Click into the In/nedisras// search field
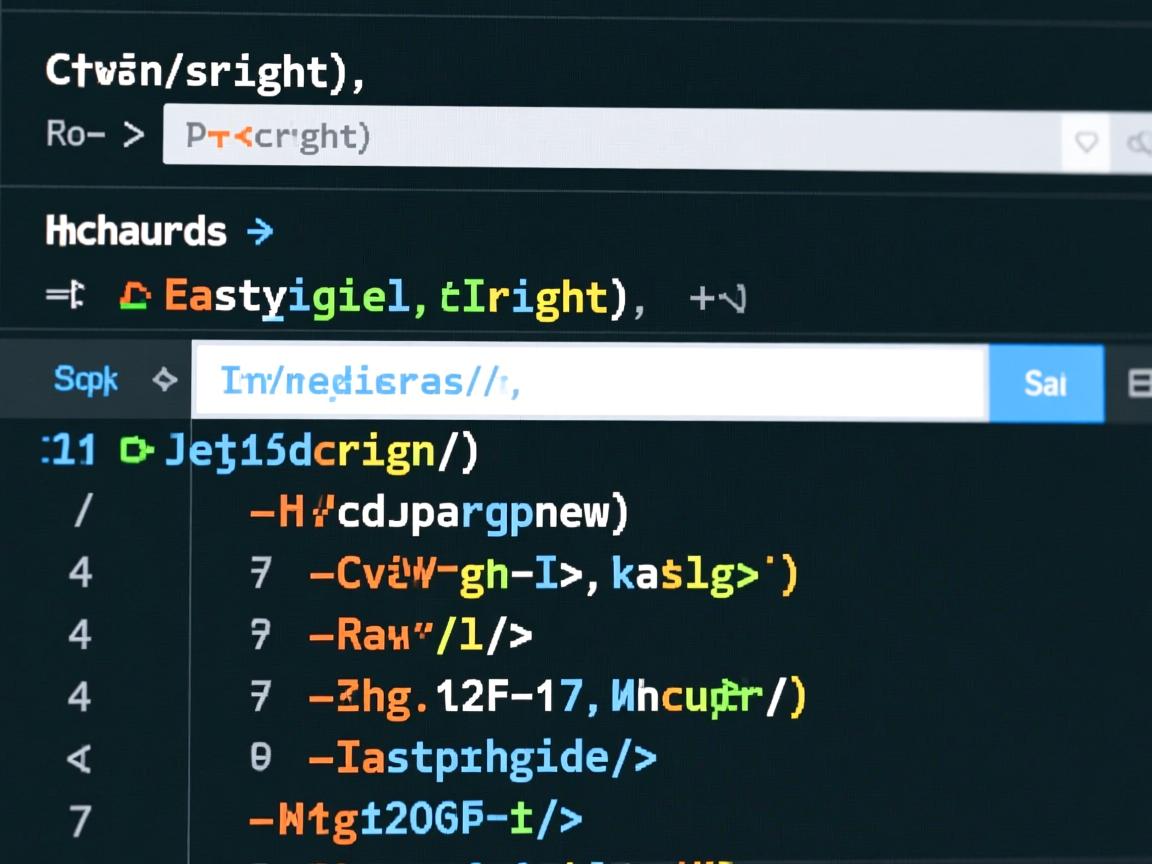The image size is (1152, 864). (x=590, y=382)
